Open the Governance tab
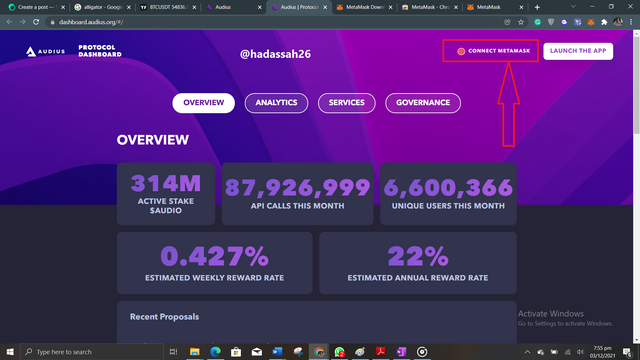Viewport: 640px width, 360px height. [x=423, y=103]
